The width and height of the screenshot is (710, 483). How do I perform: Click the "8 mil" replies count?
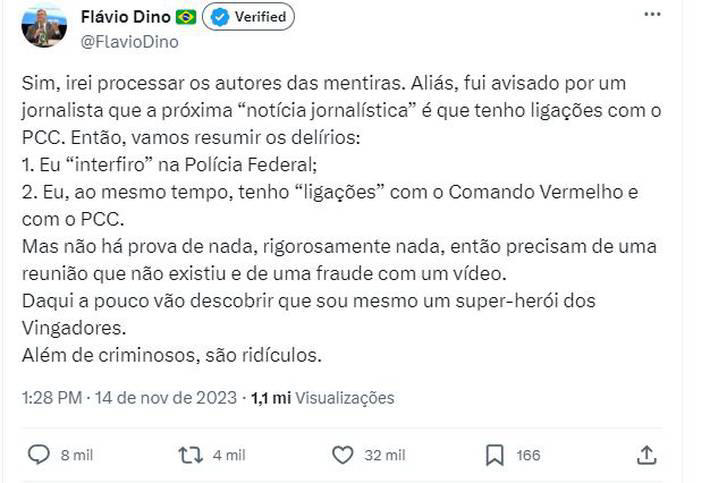(77, 455)
